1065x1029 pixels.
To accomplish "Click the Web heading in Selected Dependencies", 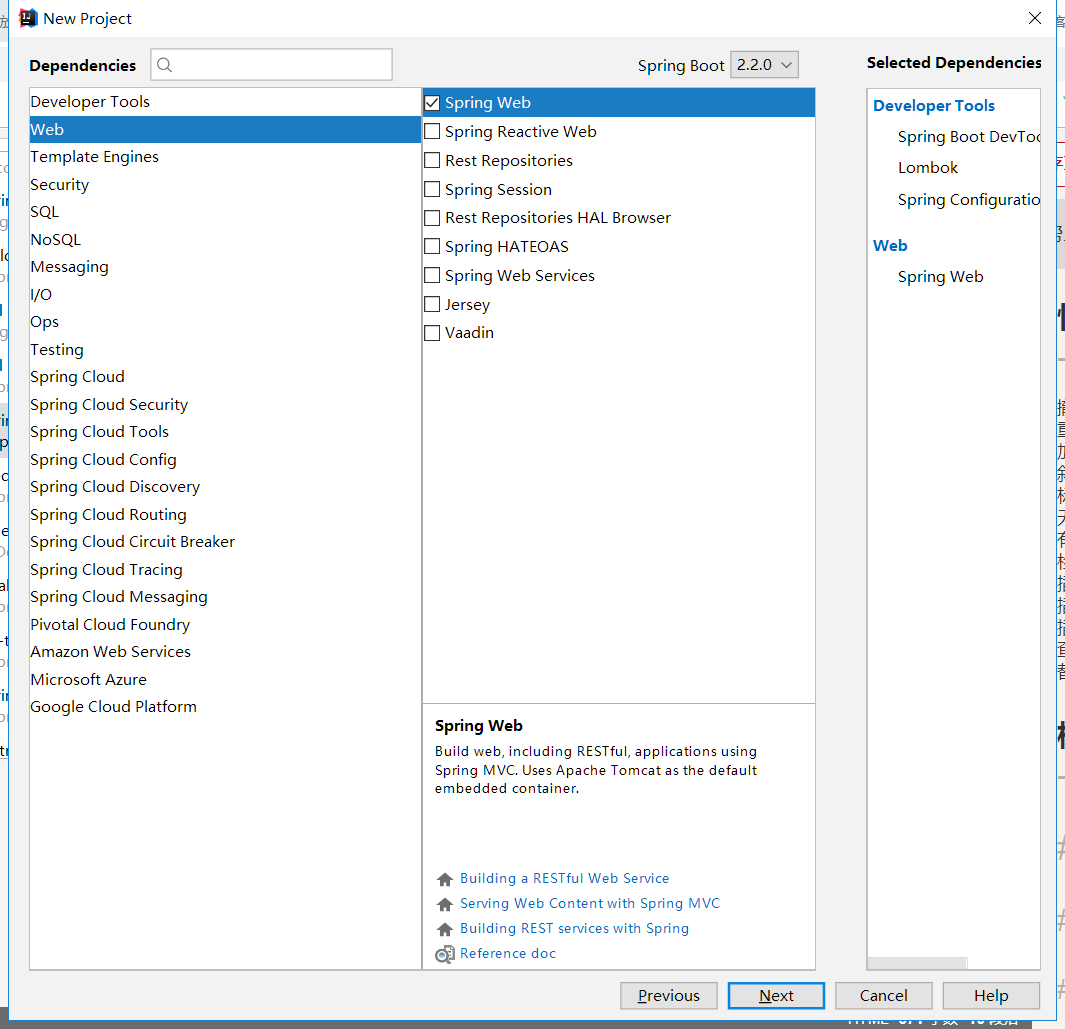I will 890,246.
